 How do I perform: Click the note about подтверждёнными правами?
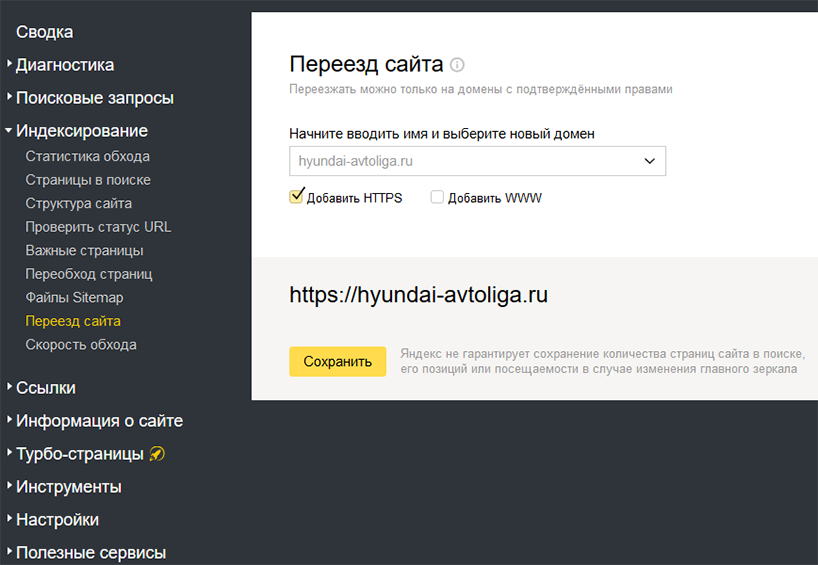coord(481,89)
